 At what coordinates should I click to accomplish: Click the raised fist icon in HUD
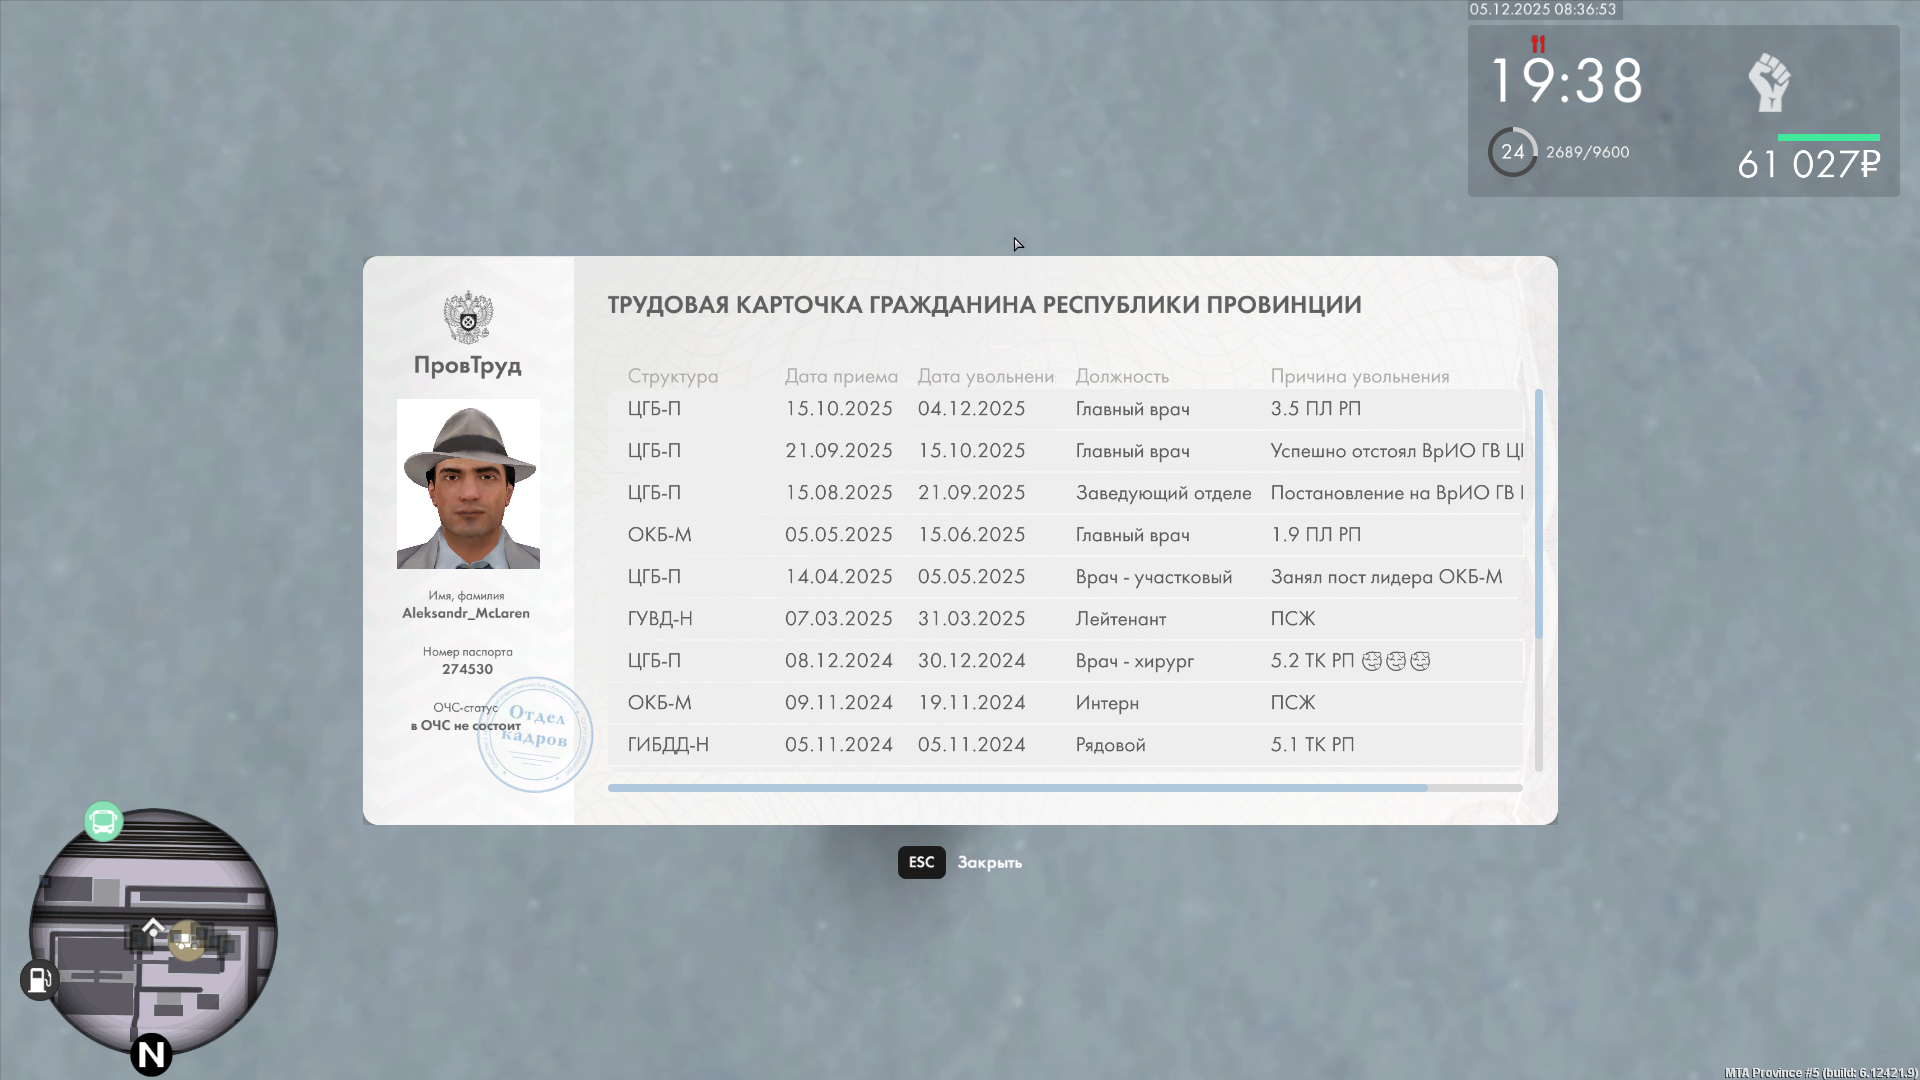[1769, 83]
